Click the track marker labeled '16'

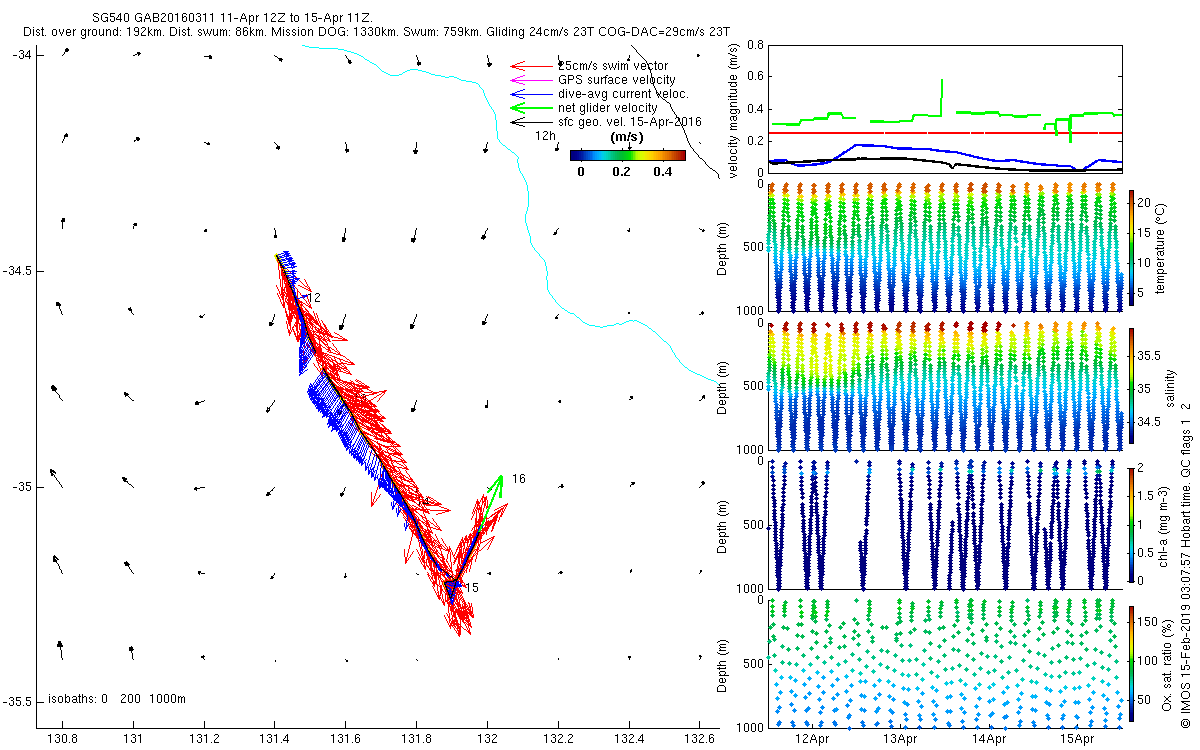[518, 479]
